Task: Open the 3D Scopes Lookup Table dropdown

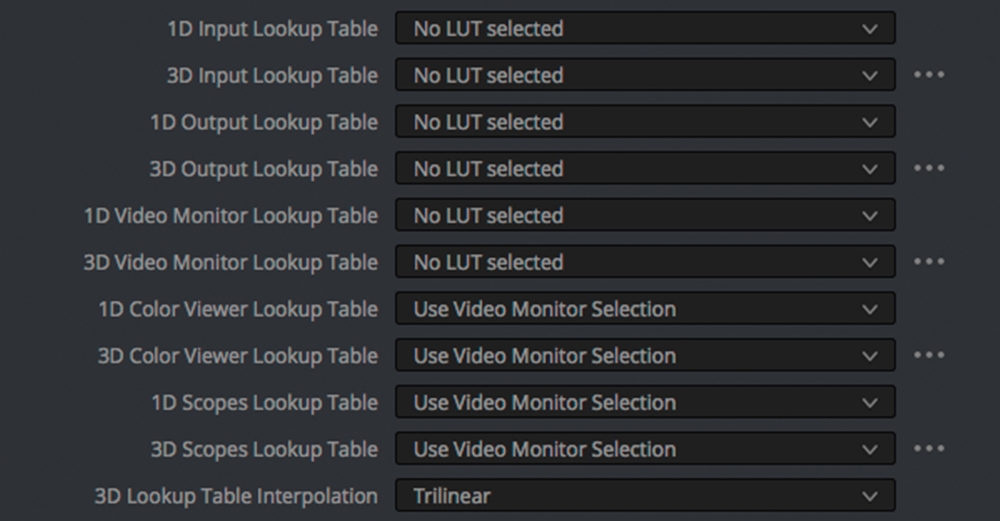Action: [645, 449]
